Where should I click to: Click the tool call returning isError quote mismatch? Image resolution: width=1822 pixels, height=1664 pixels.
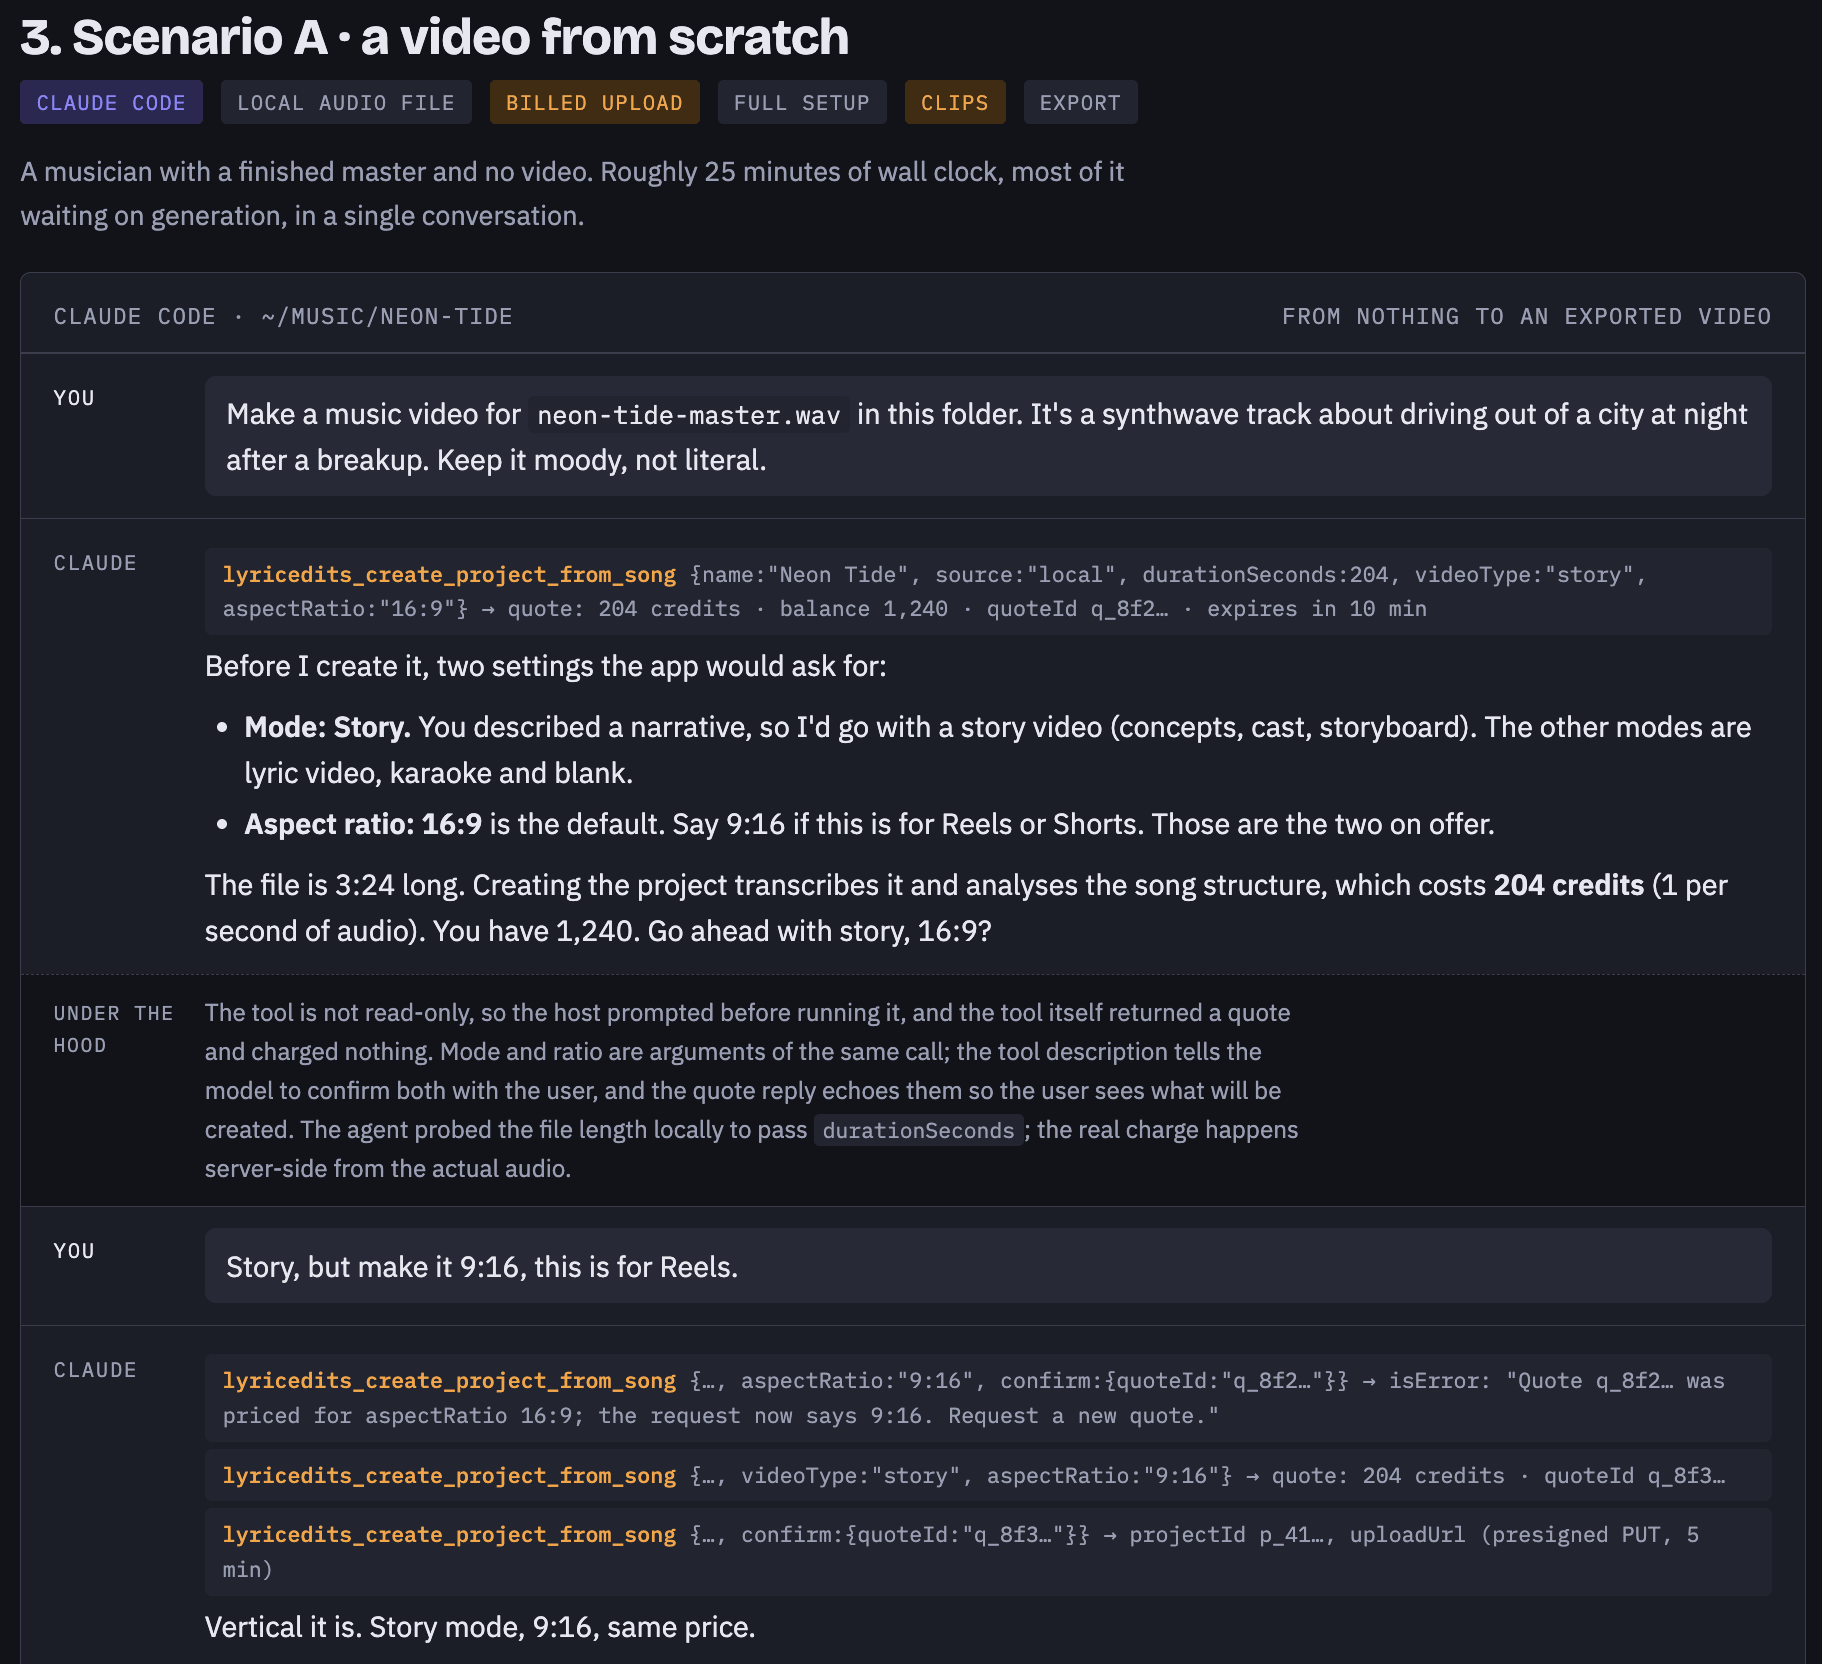pos(988,1398)
